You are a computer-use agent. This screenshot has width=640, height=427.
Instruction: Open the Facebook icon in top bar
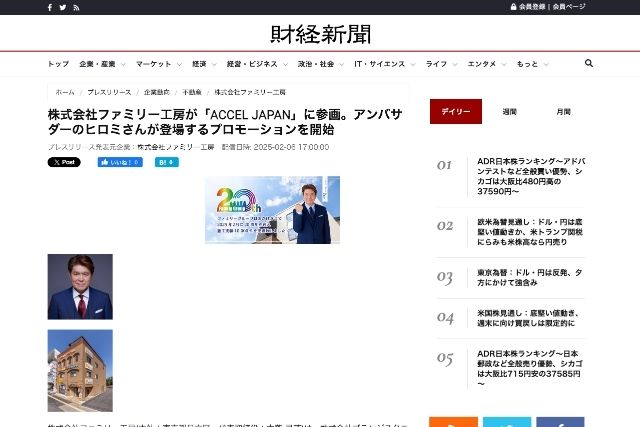(50, 7)
